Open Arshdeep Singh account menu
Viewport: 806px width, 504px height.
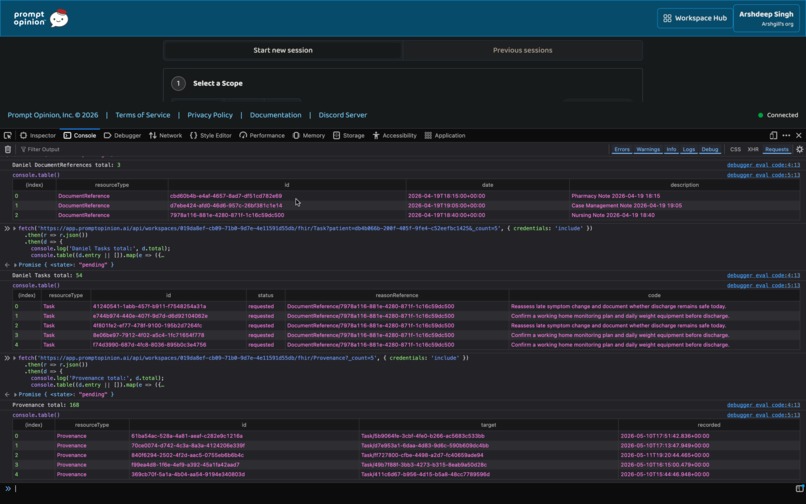766,18
